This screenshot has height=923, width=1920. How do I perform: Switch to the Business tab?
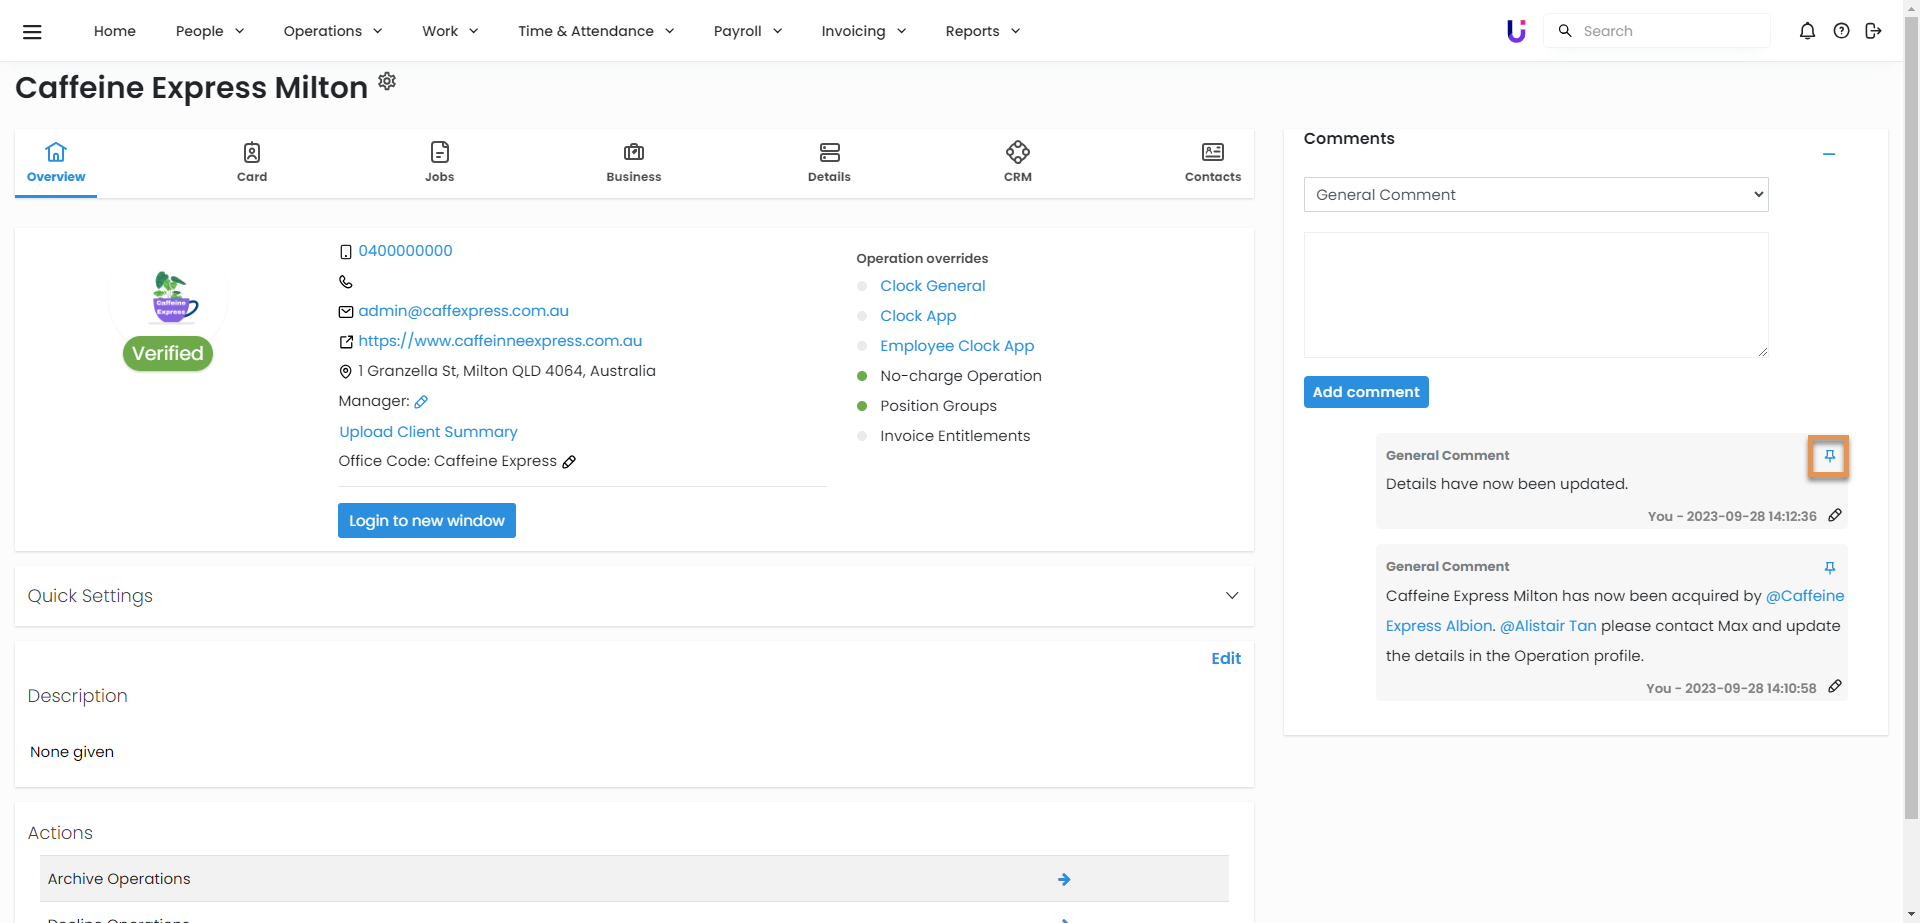tap(634, 163)
